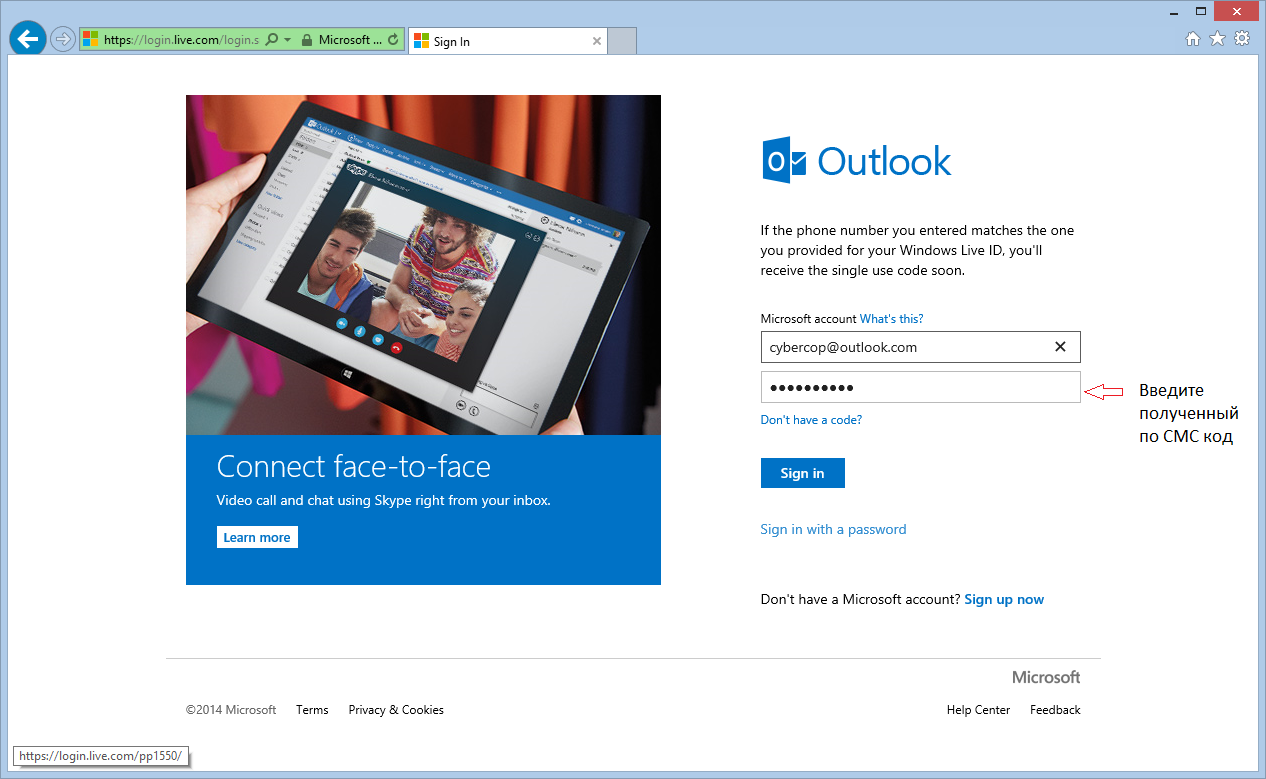Click the masked code entry field

920,387
